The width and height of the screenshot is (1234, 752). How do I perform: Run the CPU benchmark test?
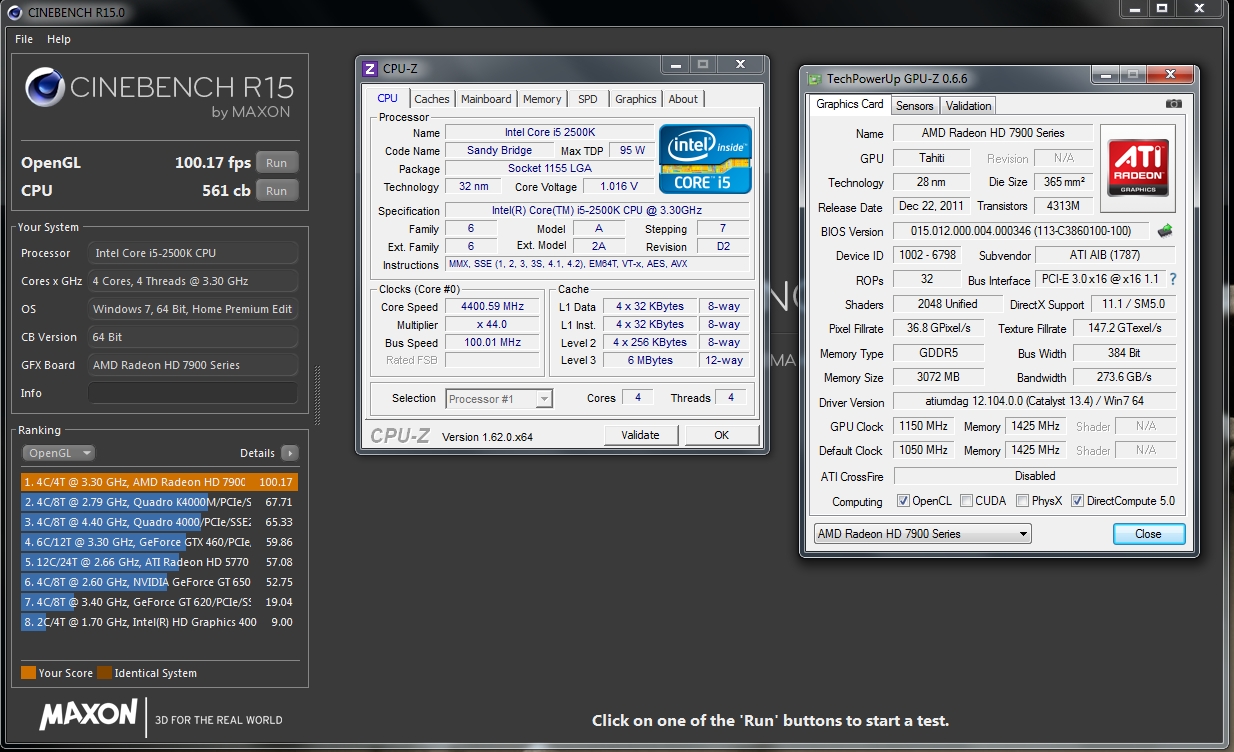pos(277,191)
